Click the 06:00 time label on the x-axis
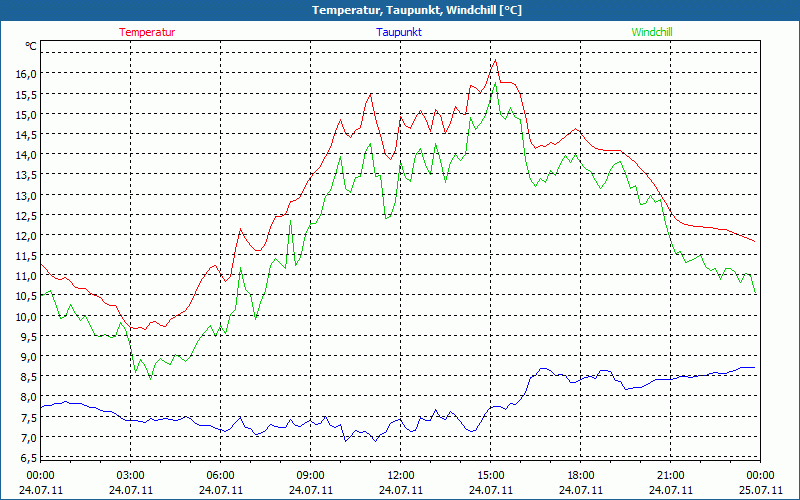This screenshot has width=800, height=500. point(221,476)
